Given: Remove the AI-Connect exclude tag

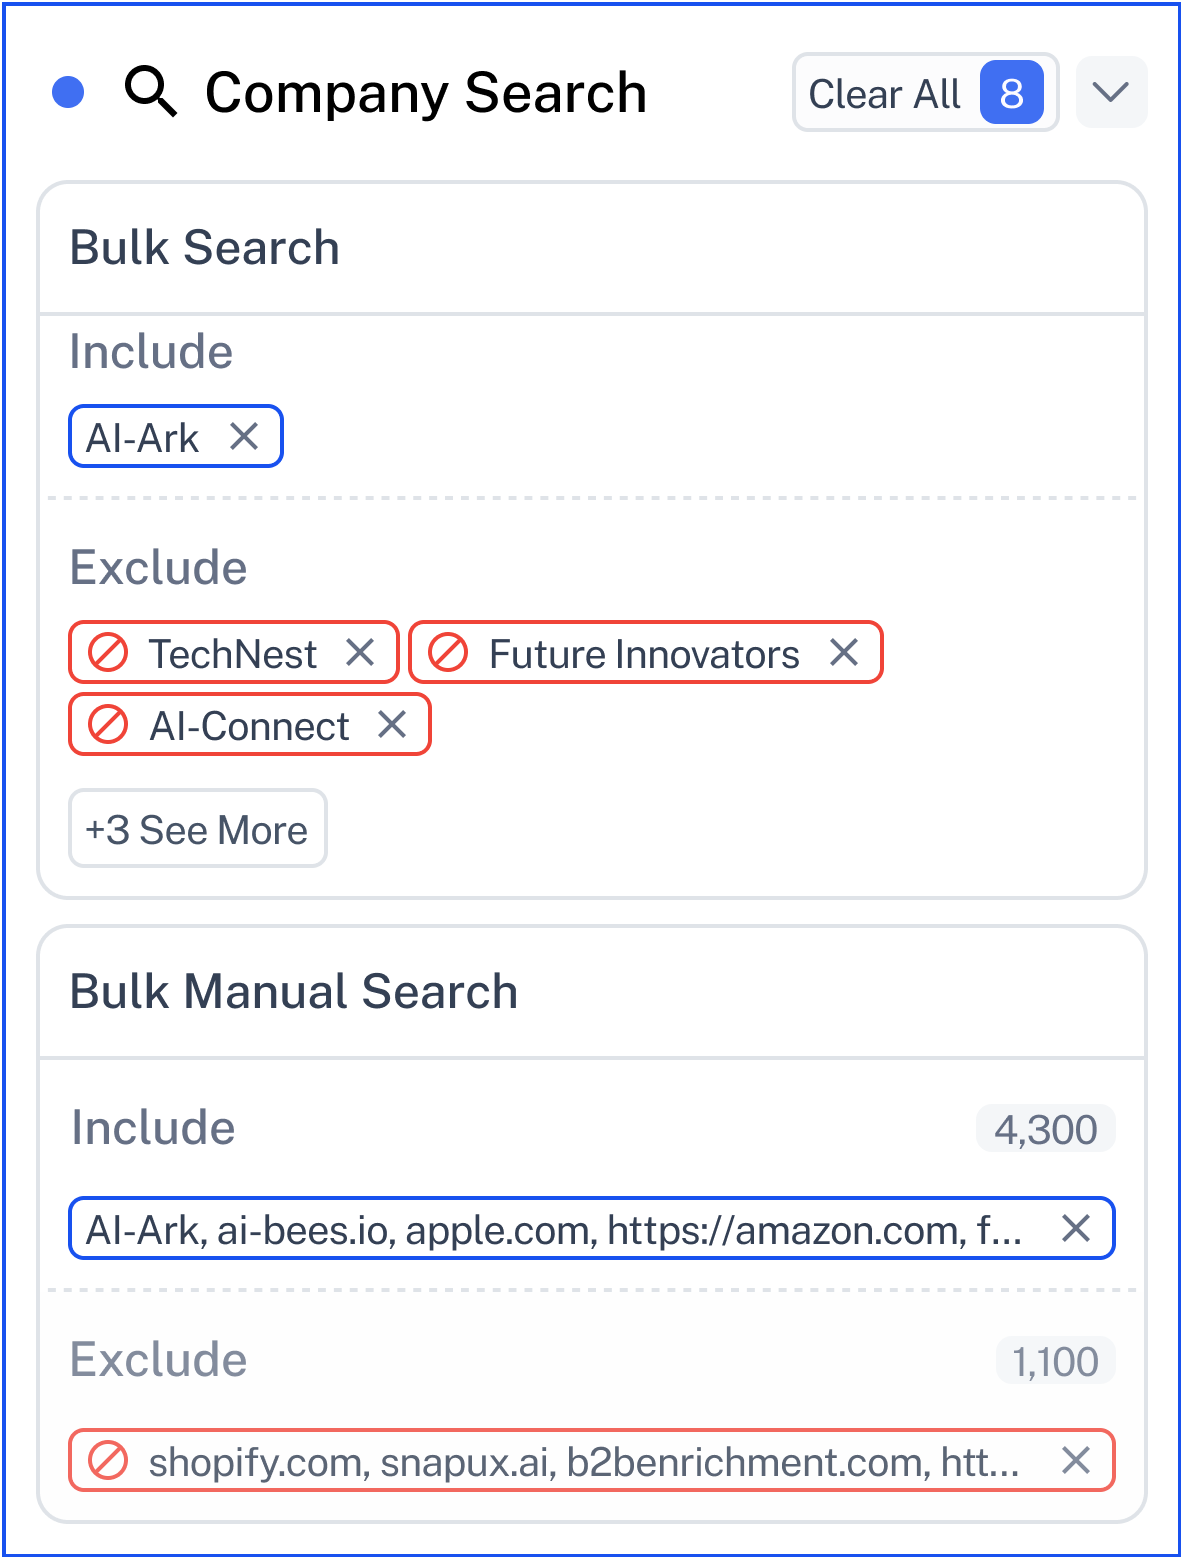Looking at the screenshot, I should pos(392,724).
